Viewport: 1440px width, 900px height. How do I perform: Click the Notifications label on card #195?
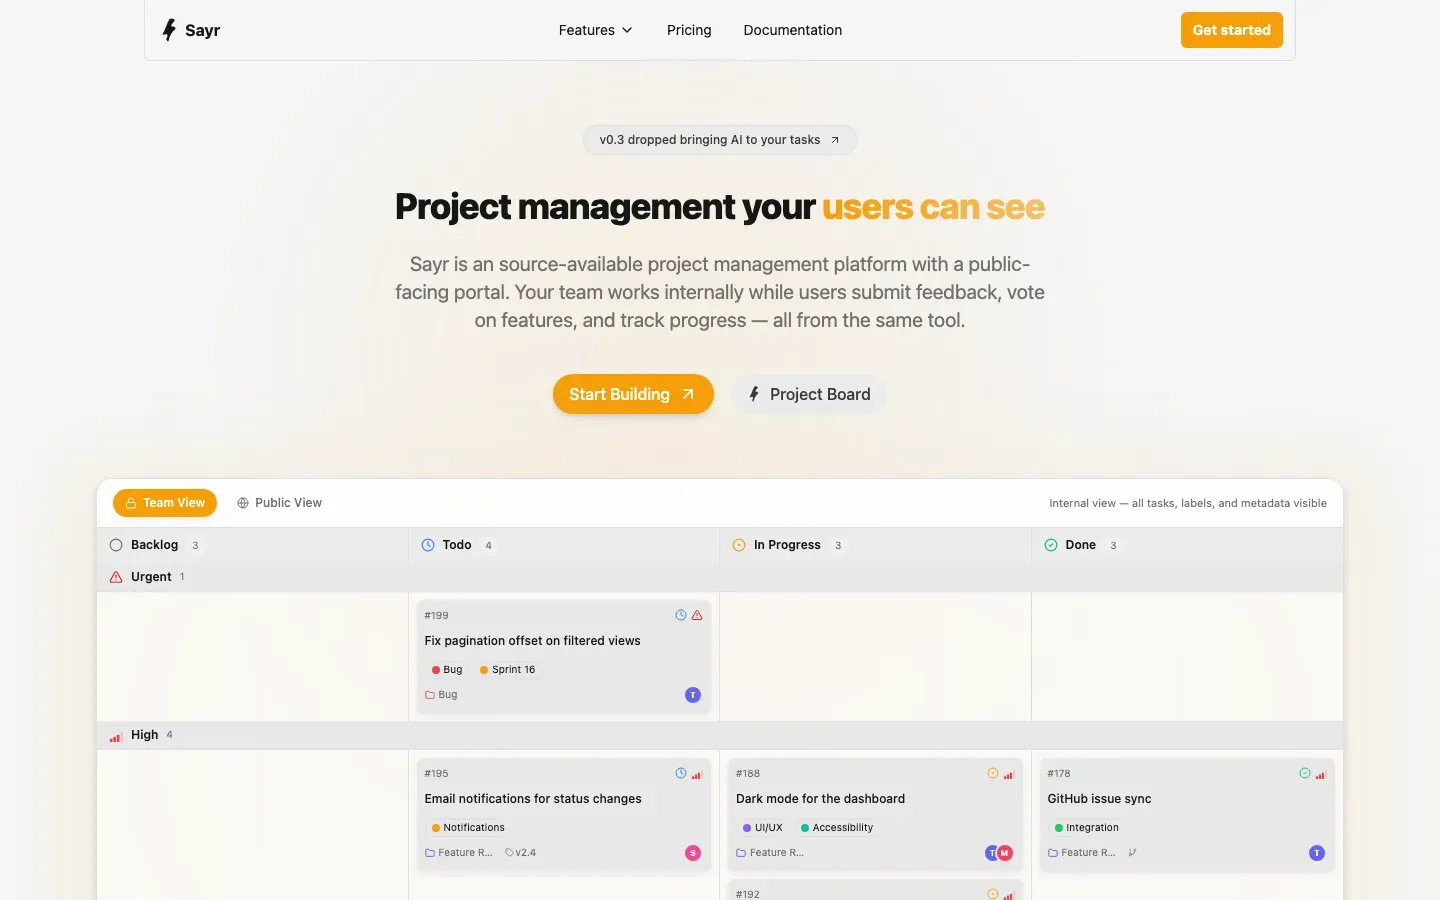click(468, 828)
